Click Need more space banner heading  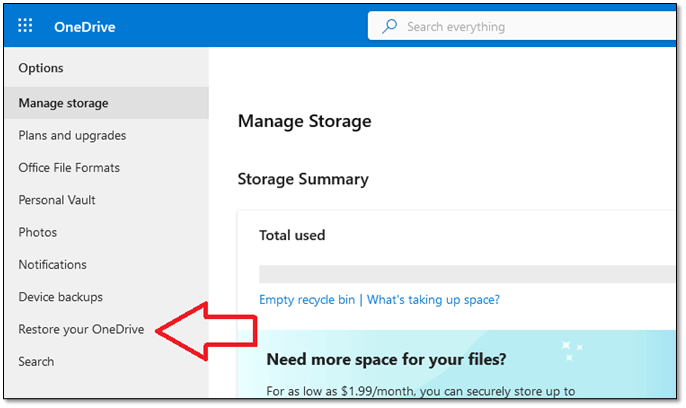pyautogui.click(x=386, y=358)
